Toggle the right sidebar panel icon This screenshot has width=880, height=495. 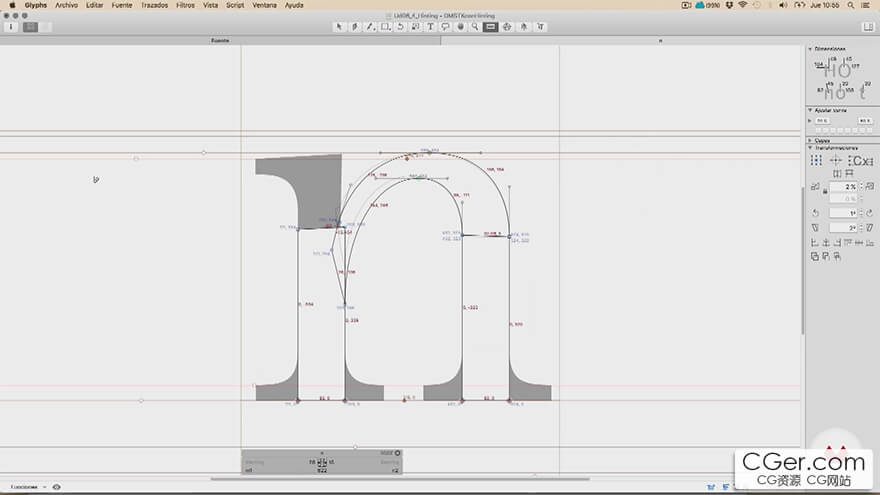tap(868, 26)
